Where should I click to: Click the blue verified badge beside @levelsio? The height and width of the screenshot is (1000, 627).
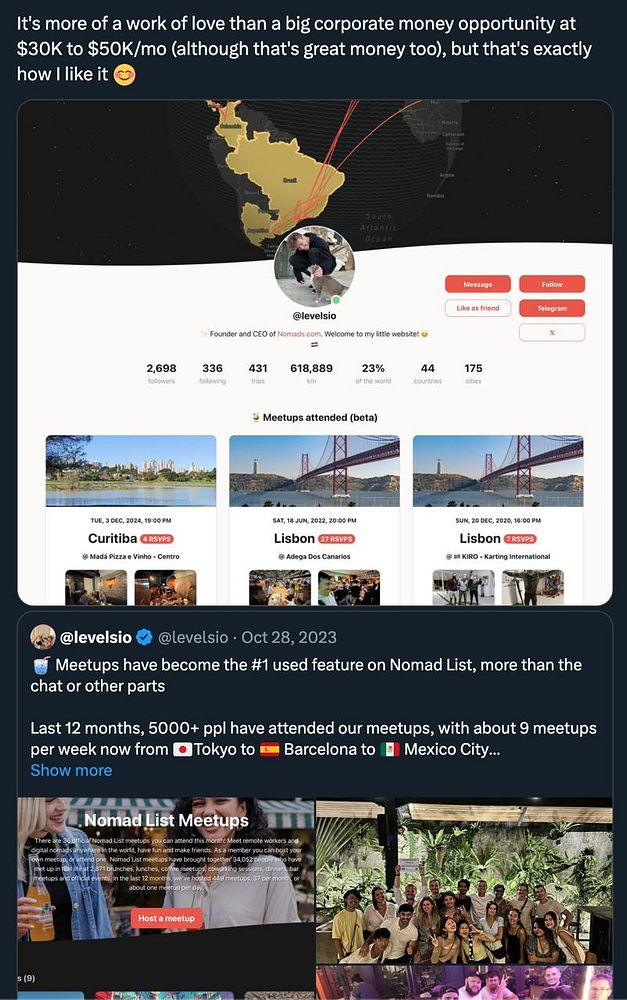point(145,636)
